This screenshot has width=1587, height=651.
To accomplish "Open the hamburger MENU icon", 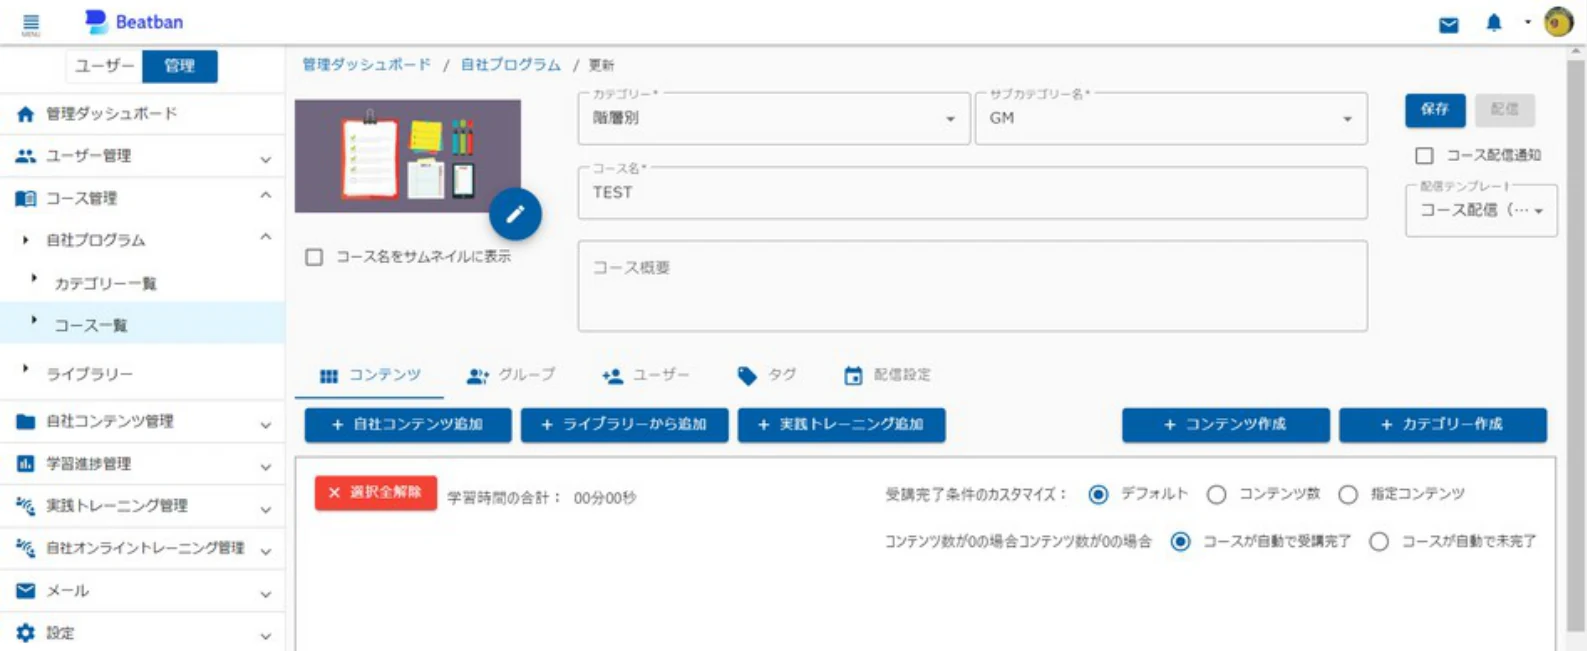I will click(x=31, y=25).
